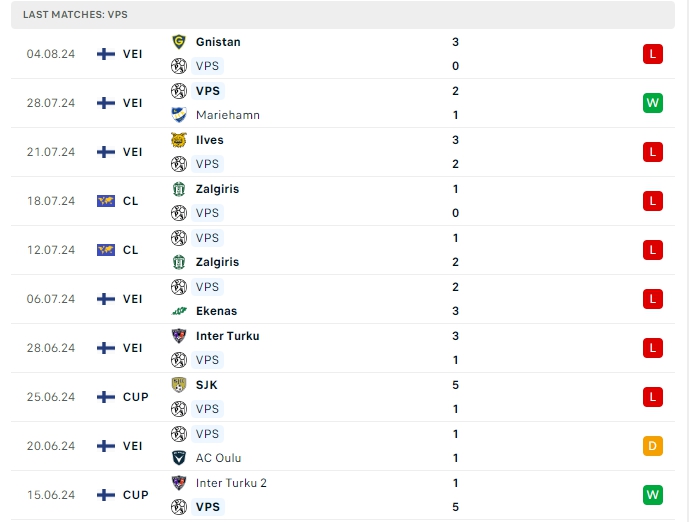689x522 pixels.
Task: Select the CUP competition label on 25.06.24
Action: (x=136, y=397)
